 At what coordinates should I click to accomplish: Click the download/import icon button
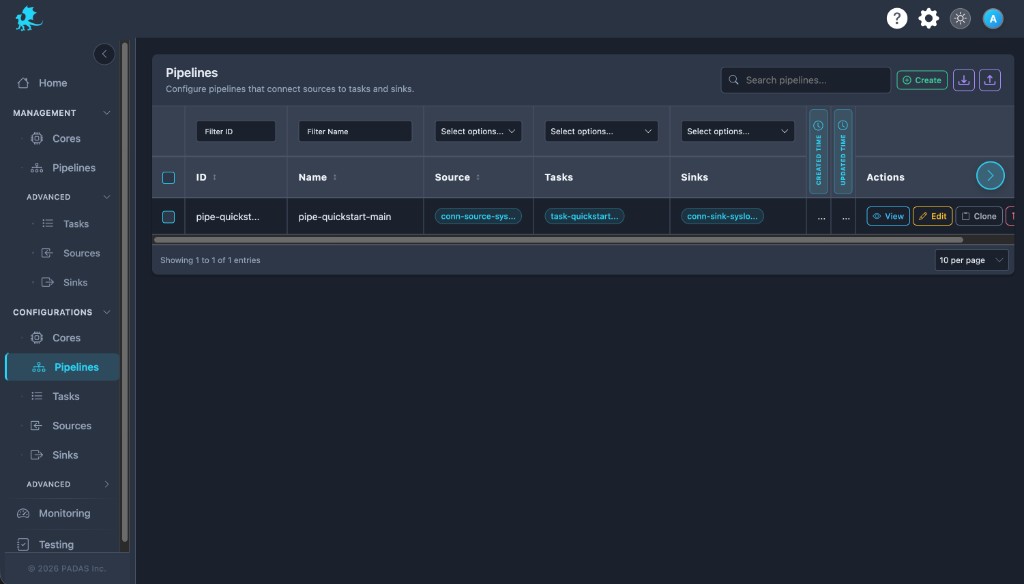[963, 80]
